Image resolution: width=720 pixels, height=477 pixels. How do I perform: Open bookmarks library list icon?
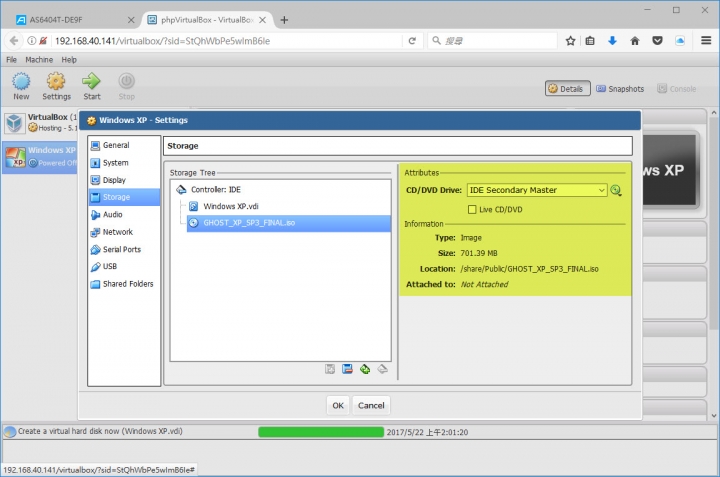coord(590,41)
